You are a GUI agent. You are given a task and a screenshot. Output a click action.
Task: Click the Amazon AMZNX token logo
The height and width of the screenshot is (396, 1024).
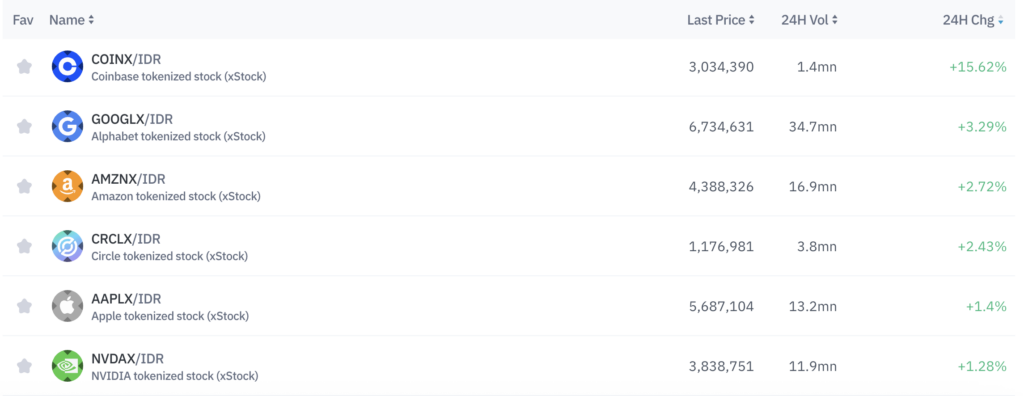67,187
